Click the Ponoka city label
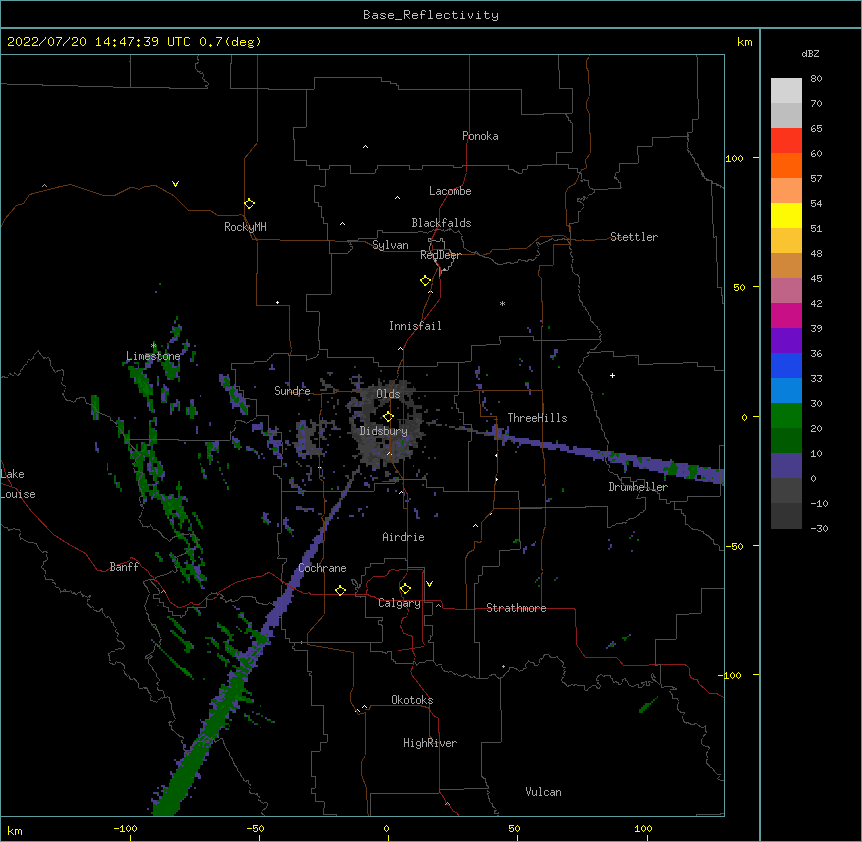862x842 pixels. 480,136
